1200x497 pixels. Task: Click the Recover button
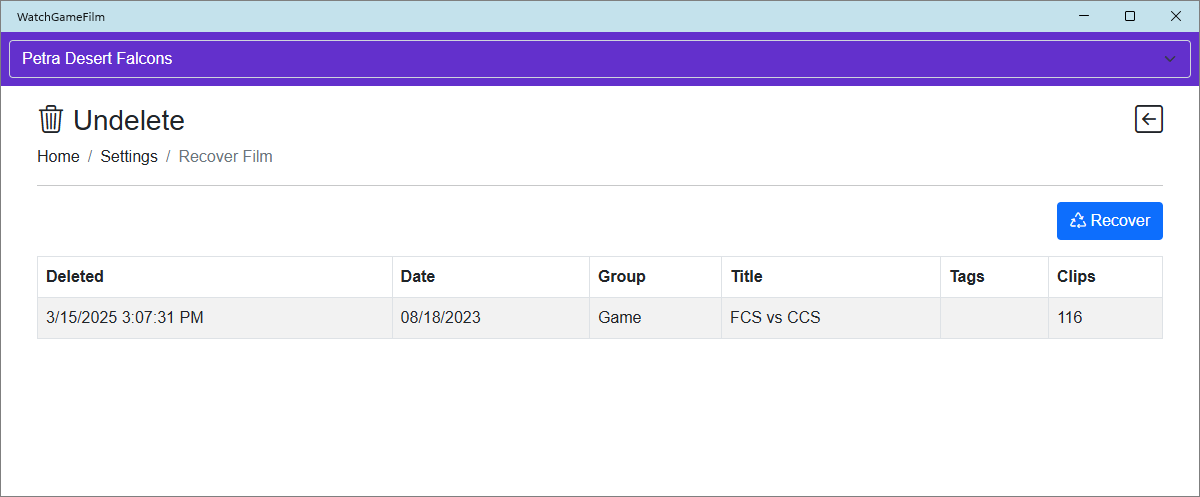click(x=1109, y=221)
